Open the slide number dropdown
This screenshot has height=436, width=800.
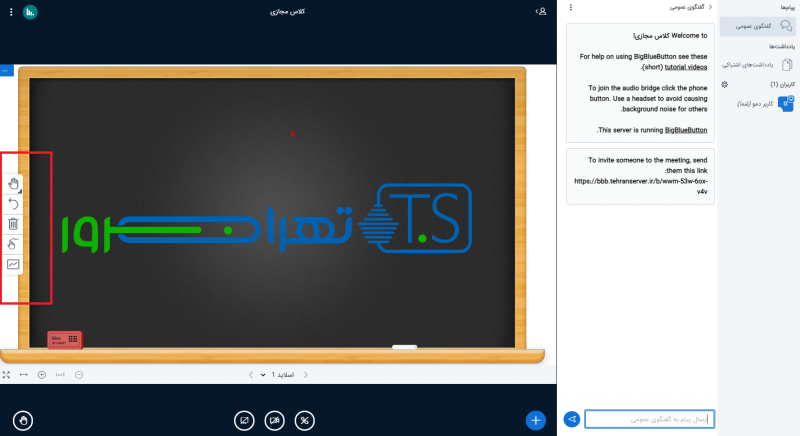click(x=277, y=375)
